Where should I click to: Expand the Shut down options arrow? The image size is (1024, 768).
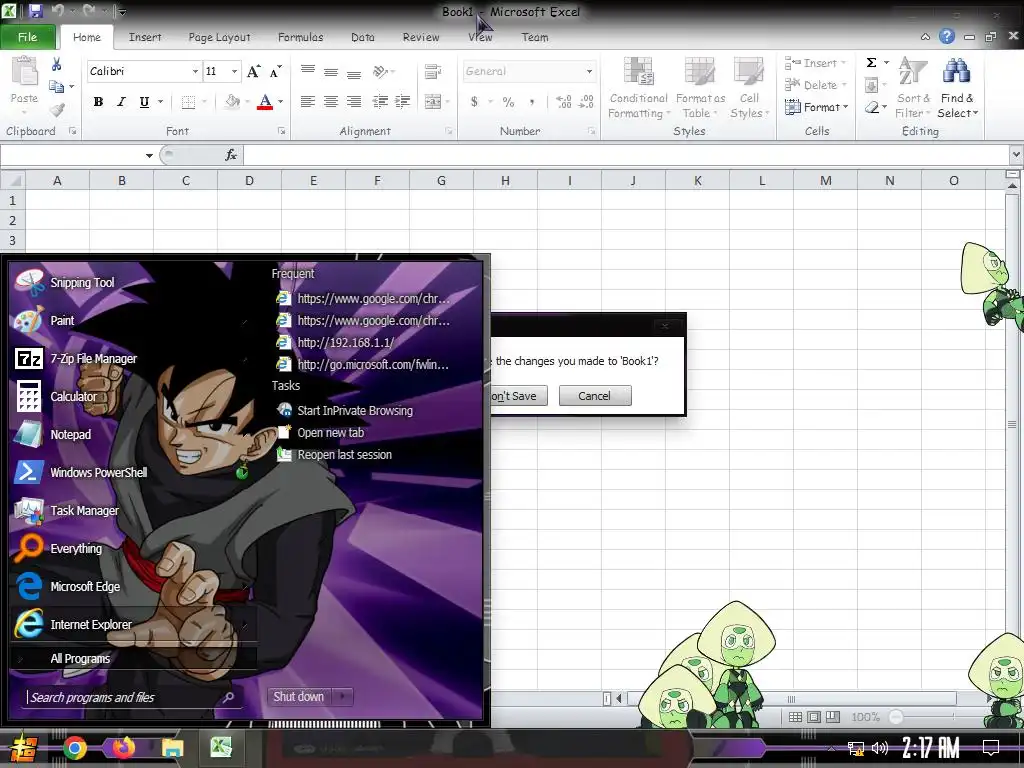(x=343, y=697)
